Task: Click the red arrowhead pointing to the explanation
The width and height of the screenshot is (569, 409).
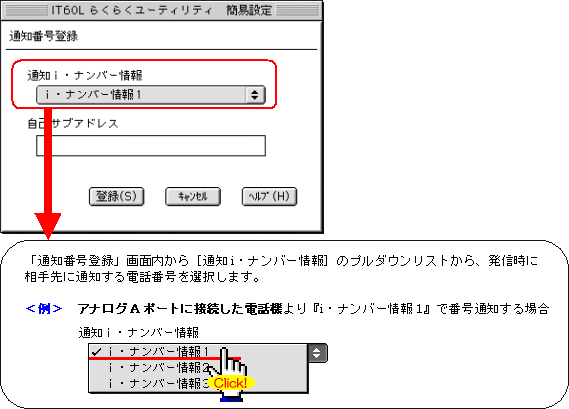Action: 48,226
